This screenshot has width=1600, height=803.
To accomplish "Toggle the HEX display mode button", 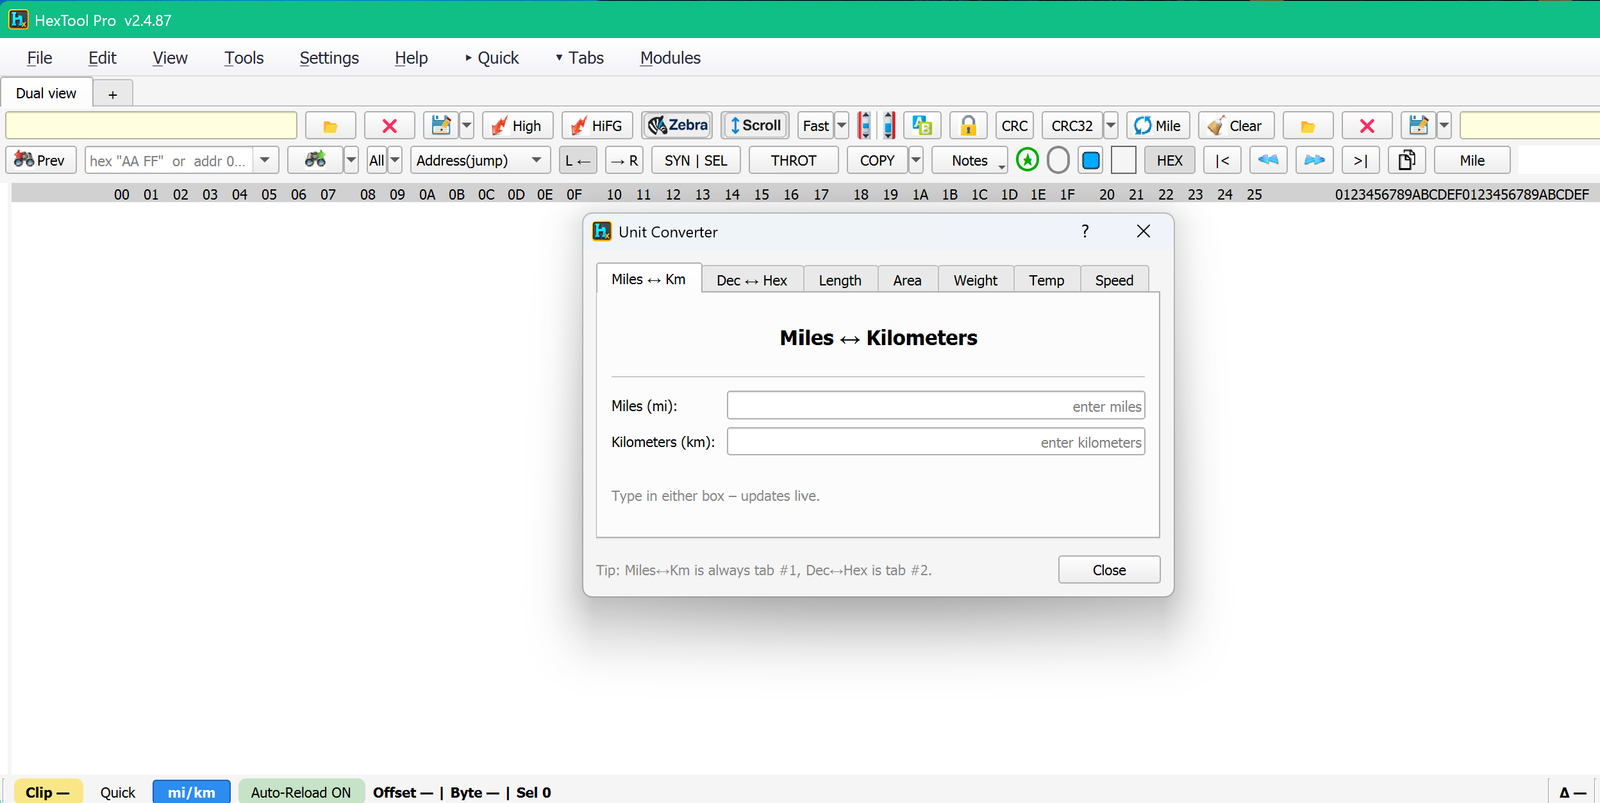I will pos(1169,160).
